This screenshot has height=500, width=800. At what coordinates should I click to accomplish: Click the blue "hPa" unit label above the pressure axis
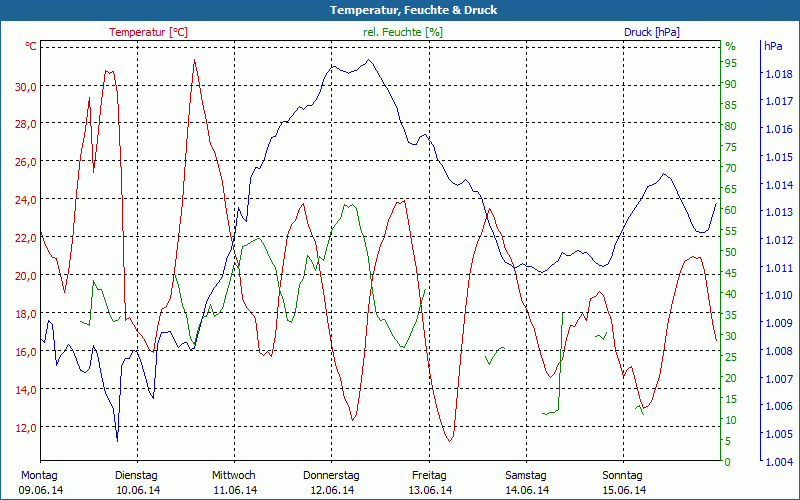[x=773, y=46]
